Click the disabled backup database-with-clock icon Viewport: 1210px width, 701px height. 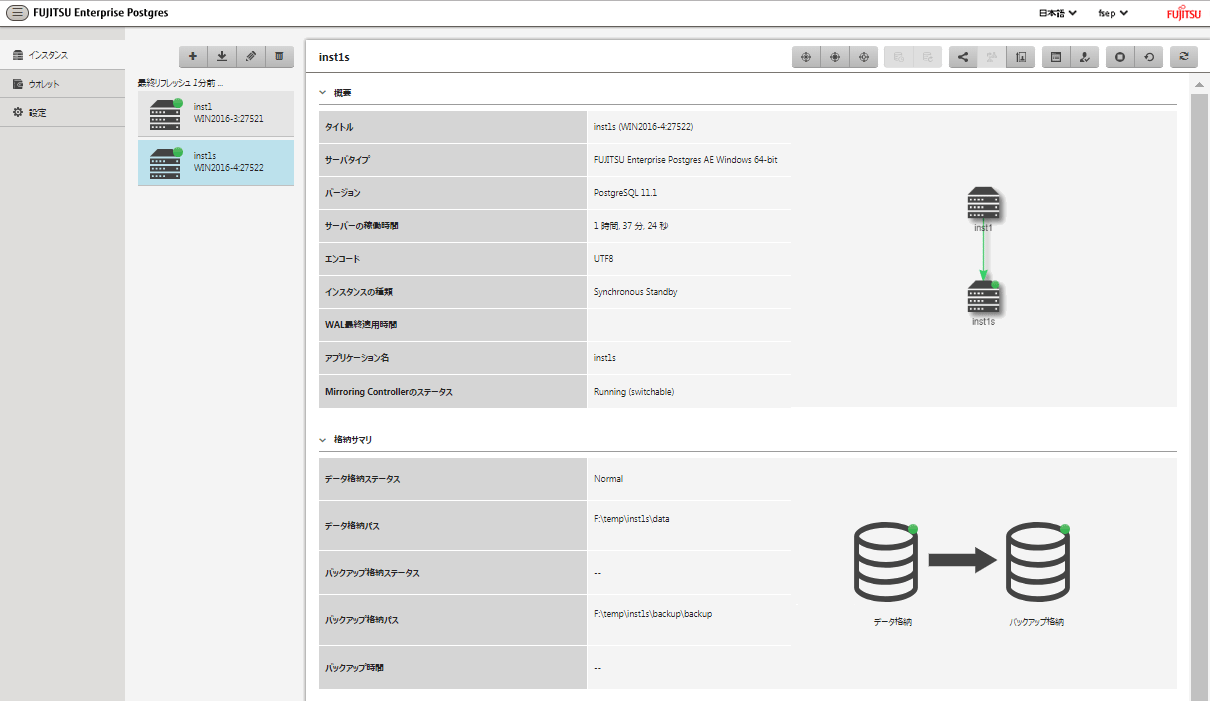pyautogui.click(x=898, y=57)
